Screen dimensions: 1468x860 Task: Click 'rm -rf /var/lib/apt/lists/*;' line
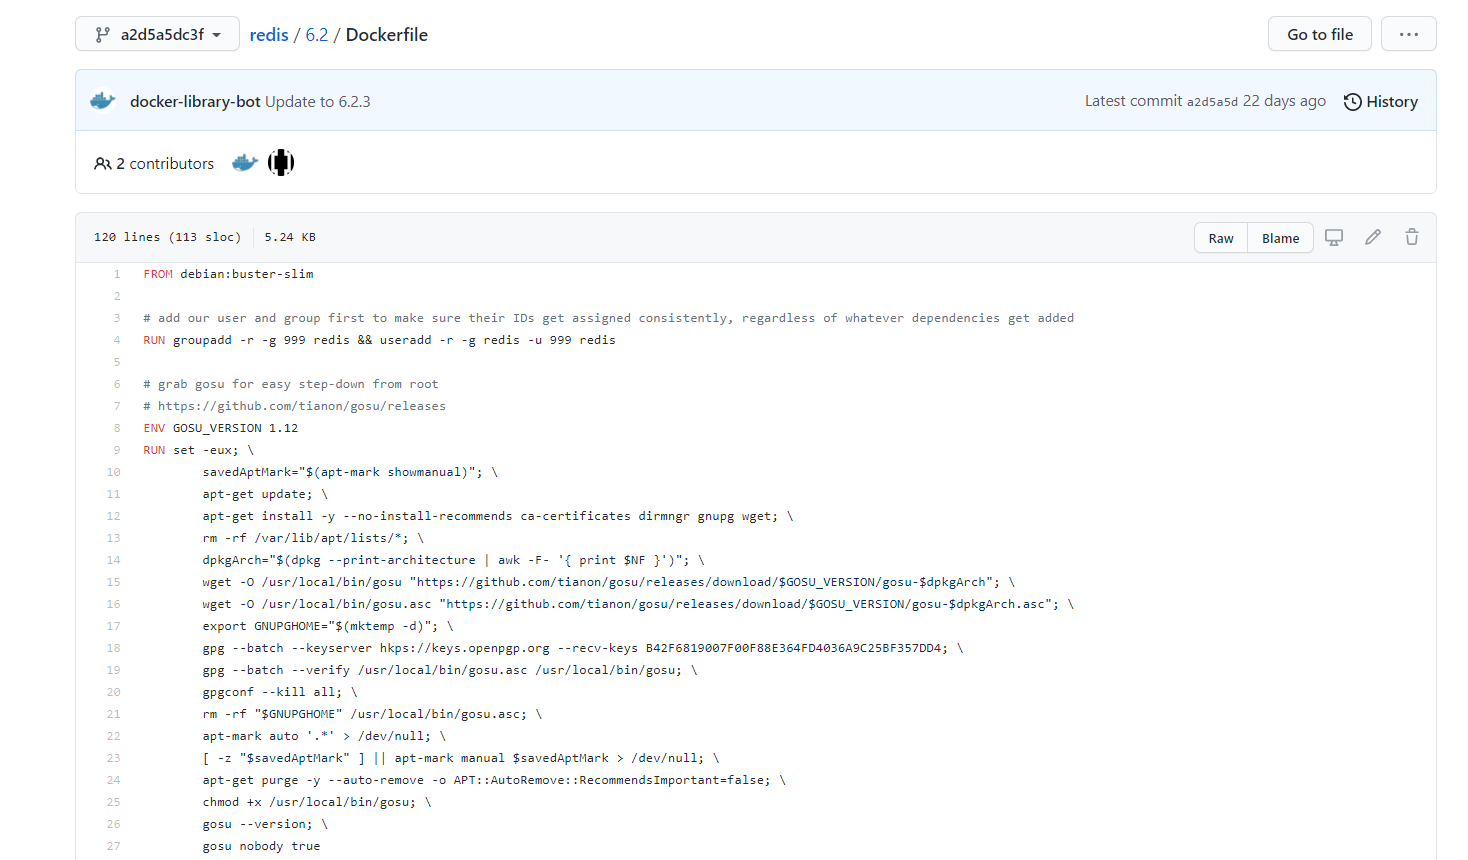[313, 538]
